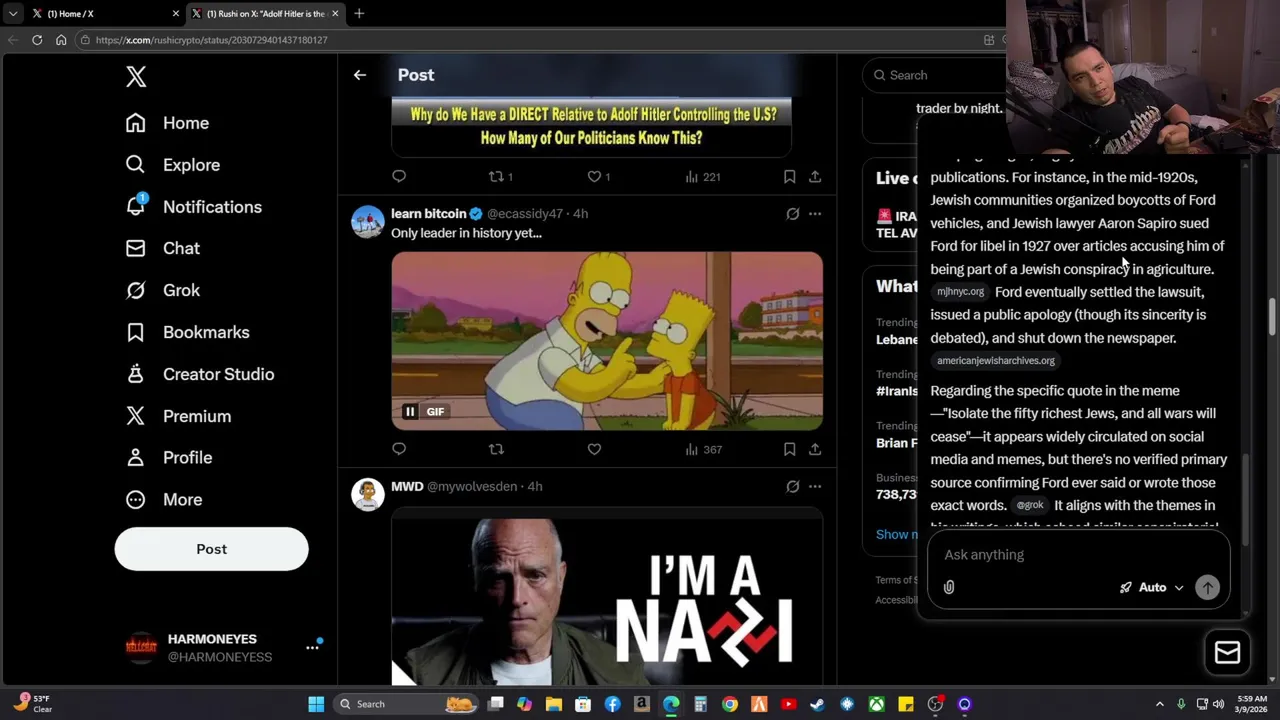Screen dimensions: 1280x720
Task: Open HARMONEYES account menu dots
Action: point(312,647)
